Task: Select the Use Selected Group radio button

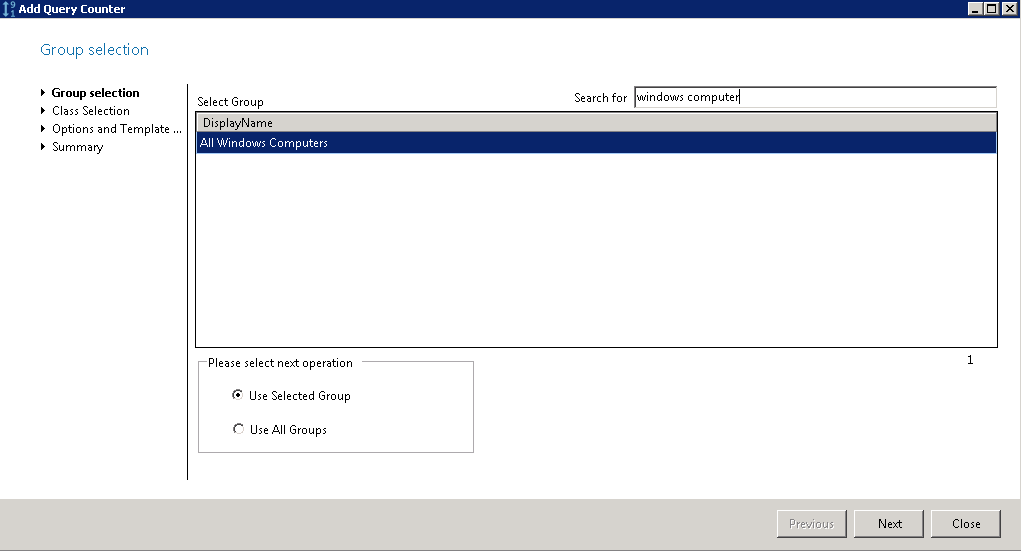Action: pyautogui.click(x=238, y=395)
